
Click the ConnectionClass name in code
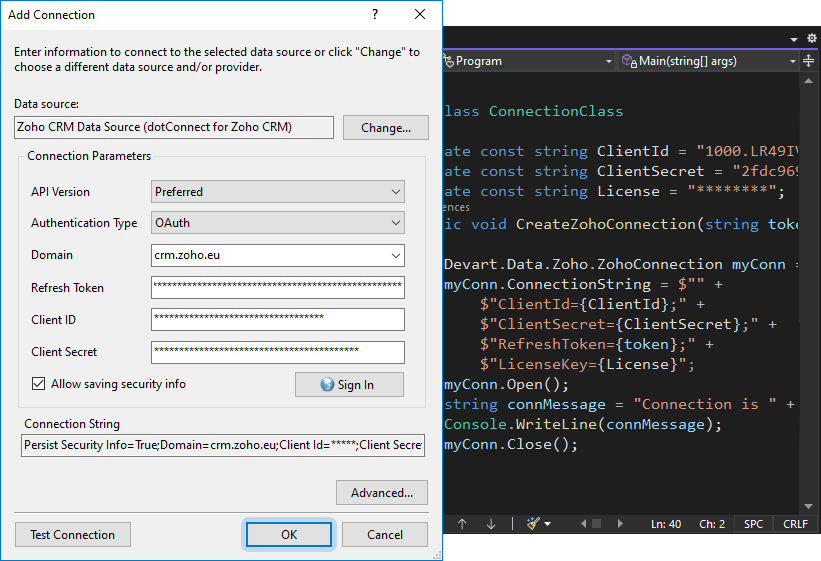point(556,111)
